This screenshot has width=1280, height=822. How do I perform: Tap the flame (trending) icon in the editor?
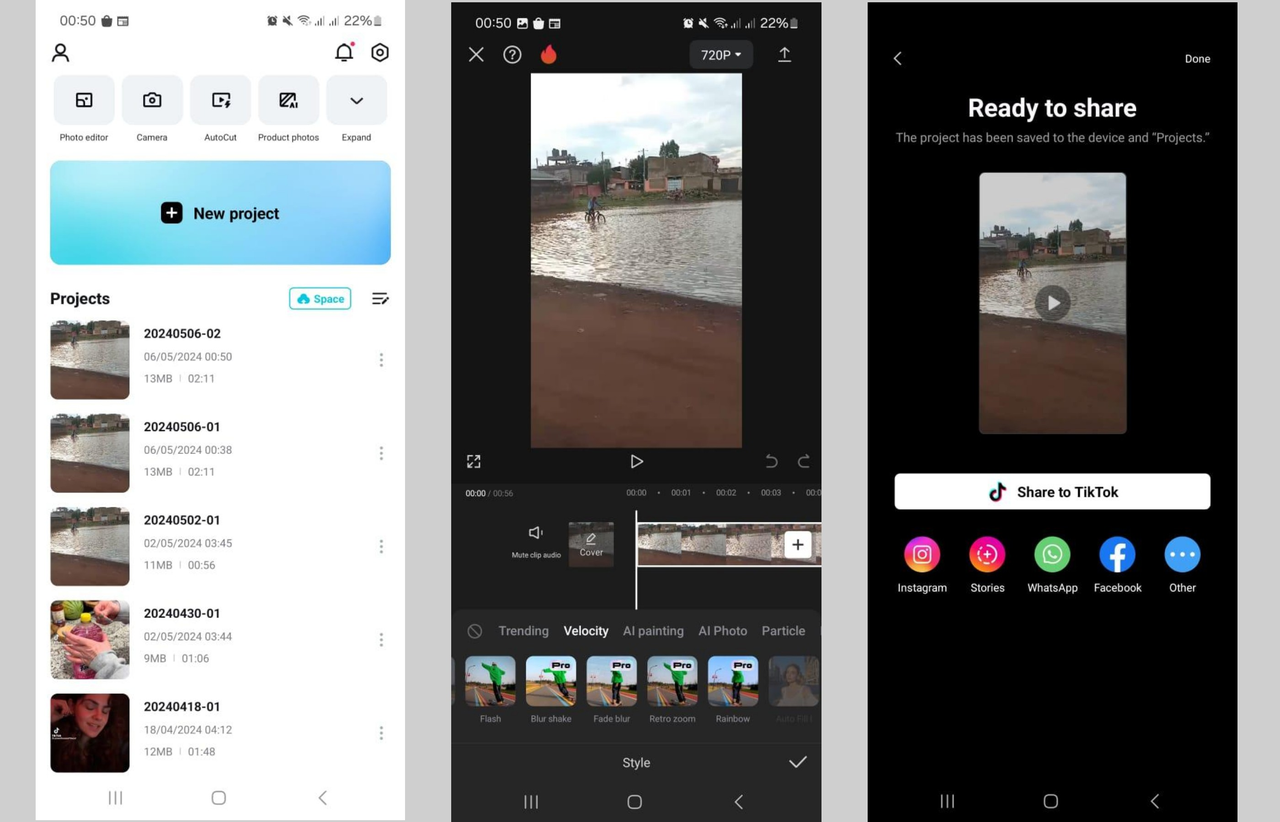pyautogui.click(x=548, y=55)
